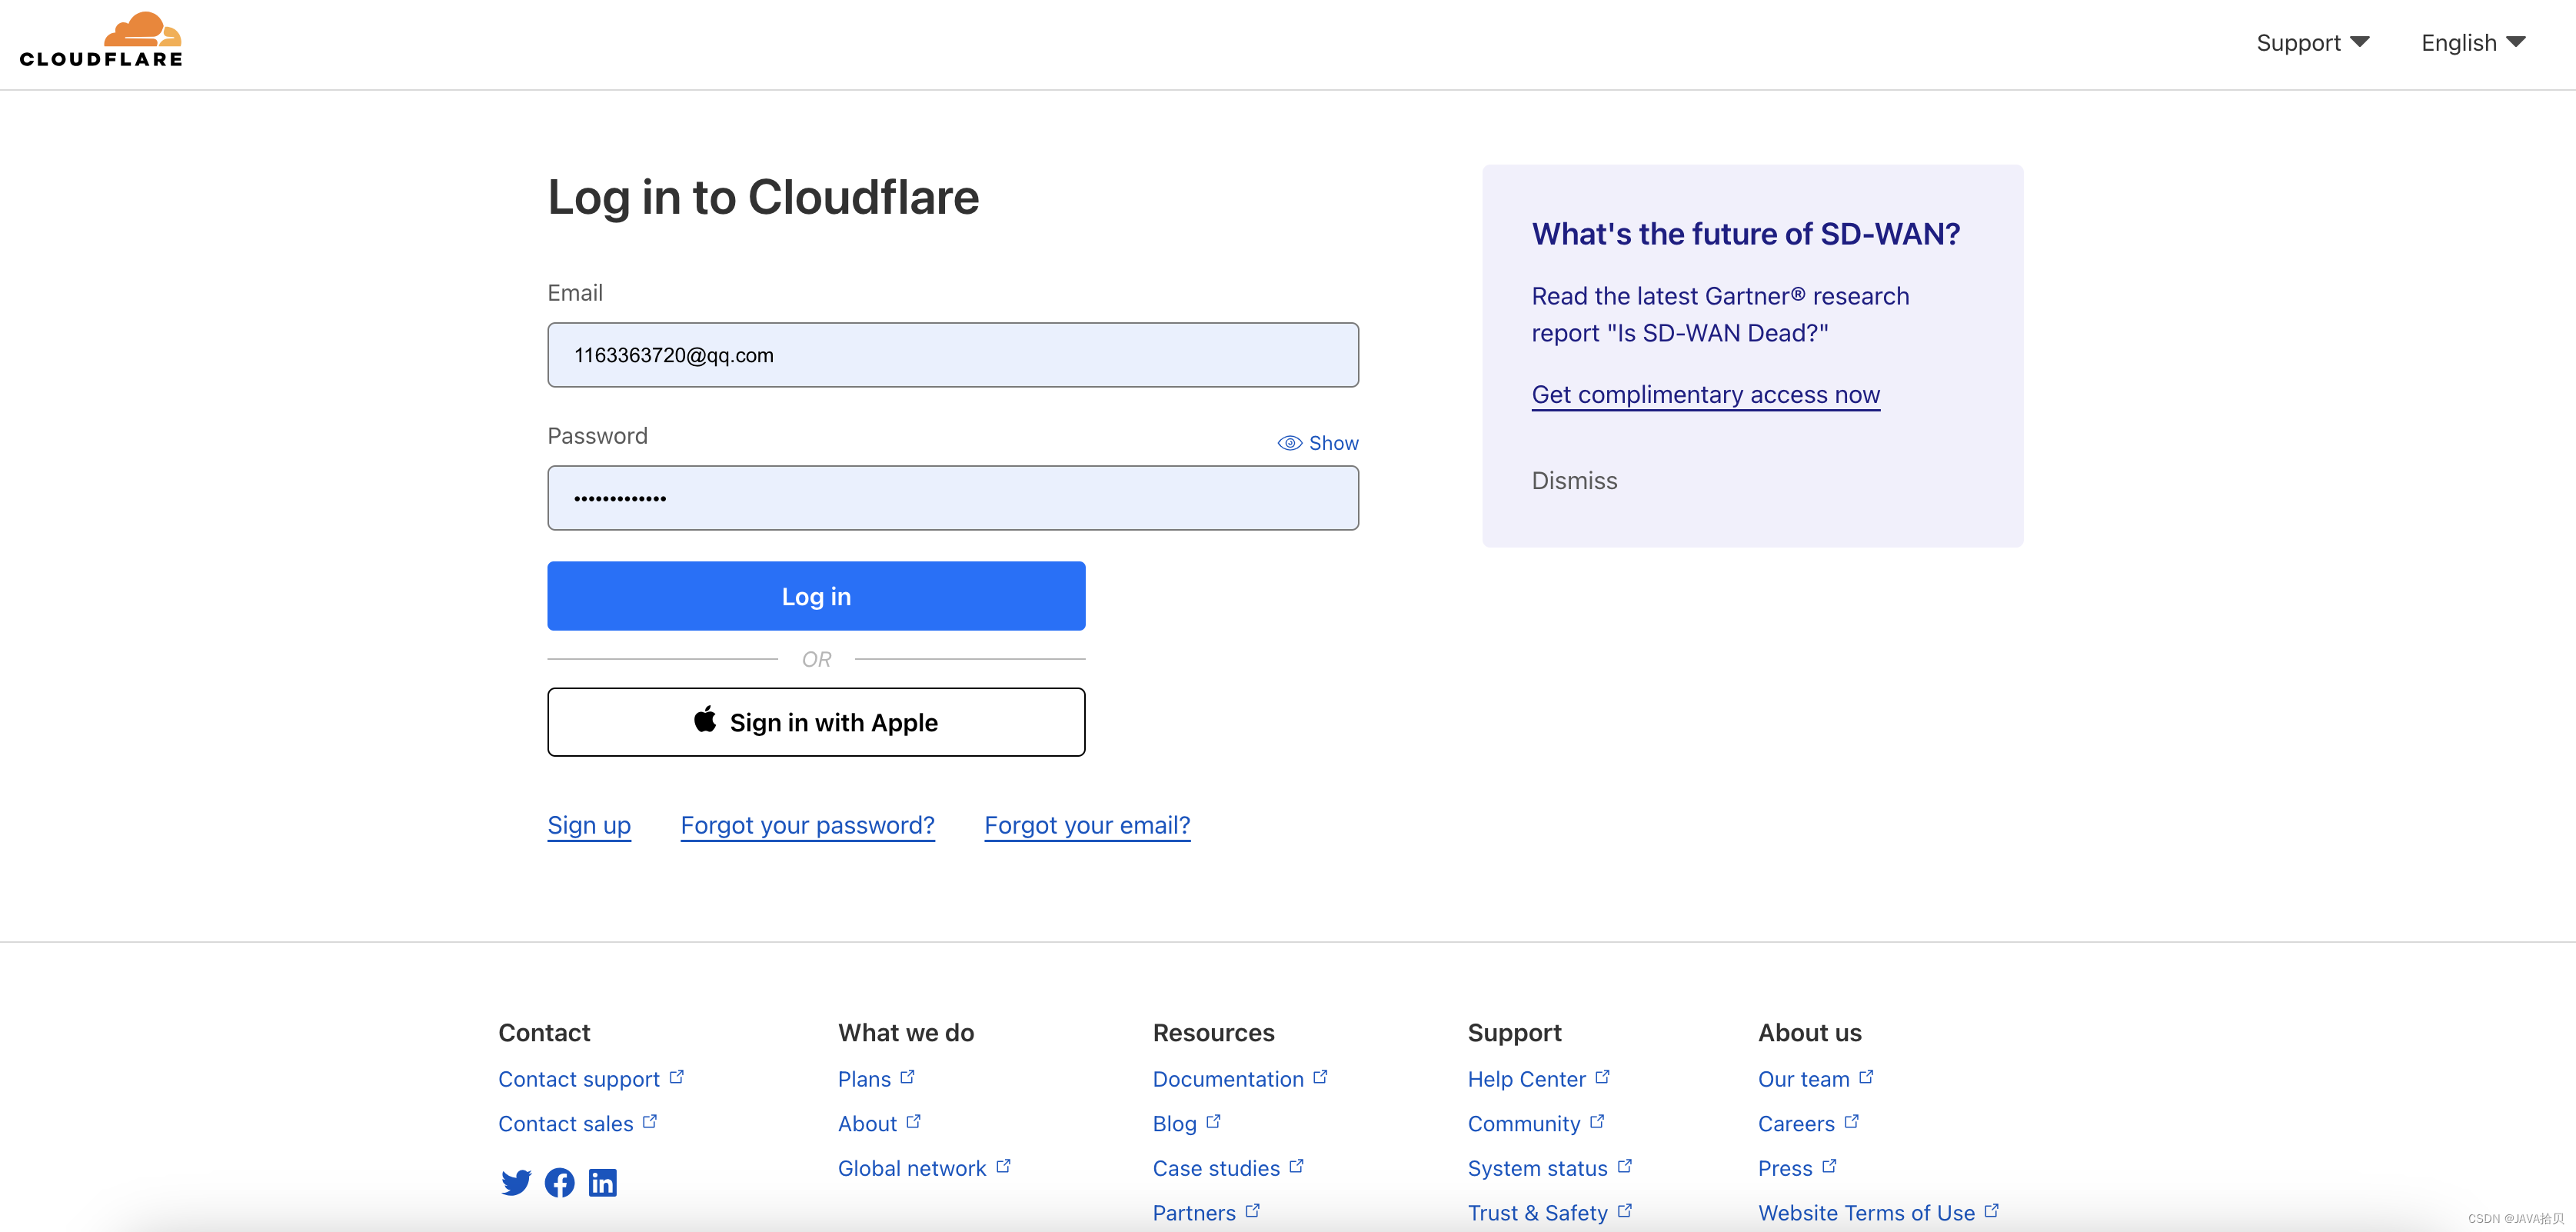This screenshot has height=1232, width=2576.
Task: Click the Cloudflare logo
Action: pos(101,40)
